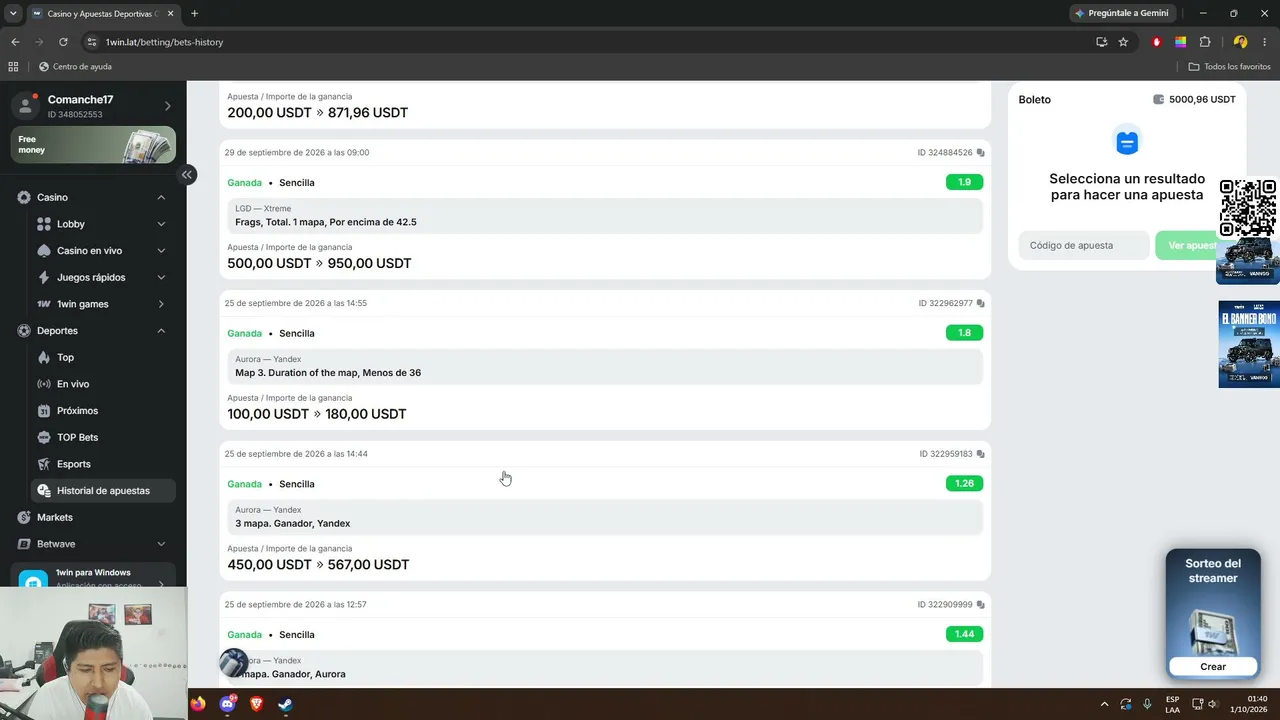Screen dimensions: 1280x720
Task: Click Pregúntale a Gemini button
Action: [1121, 13]
